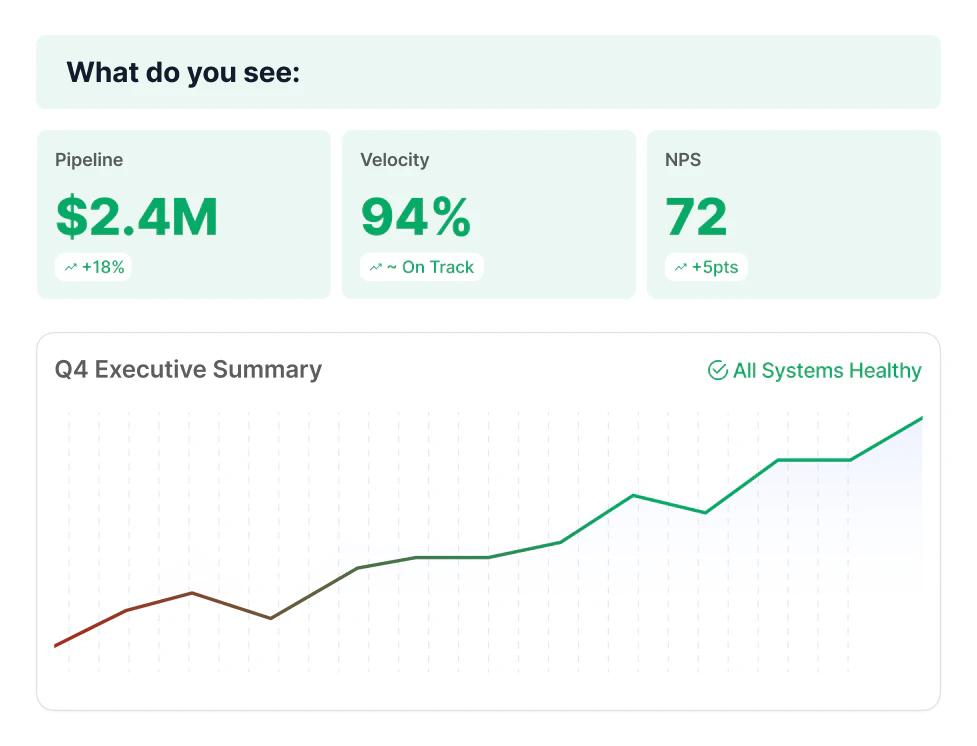Click the $2.4M pipeline value
The width and height of the screenshot is (977, 746).
point(137,217)
